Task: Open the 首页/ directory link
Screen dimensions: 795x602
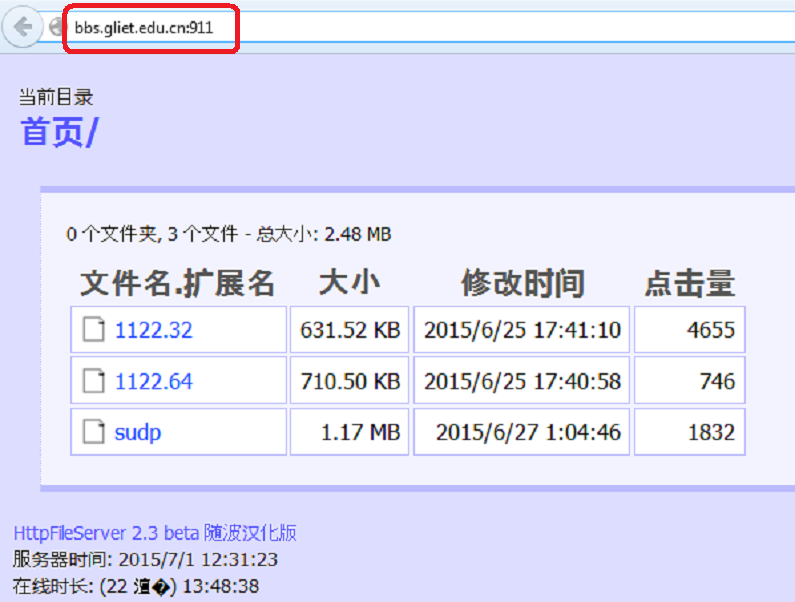Action: pyautogui.click(x=59, y=132)
